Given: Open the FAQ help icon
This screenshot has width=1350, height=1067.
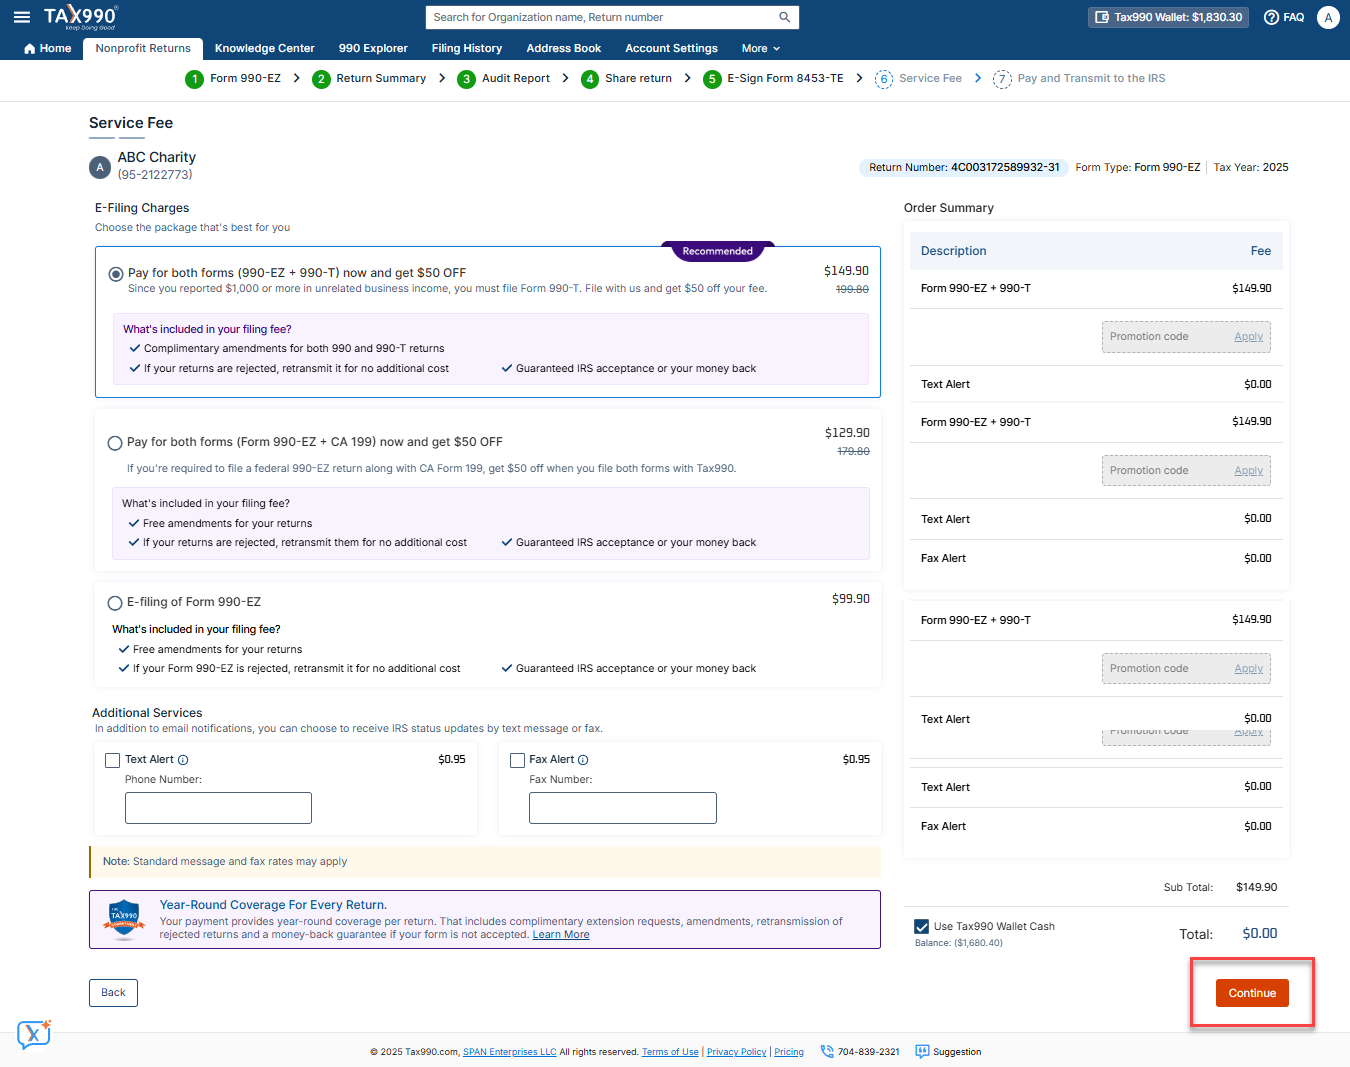Looking at the screenshot, I should [x=1284, y=17].
